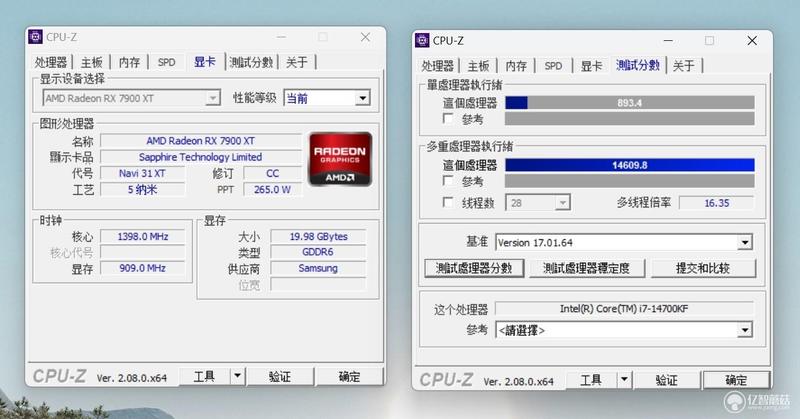Minimize the right CPU-Z window
The width and height of the screenshot is (800, 419).
(x=668, y=40)
